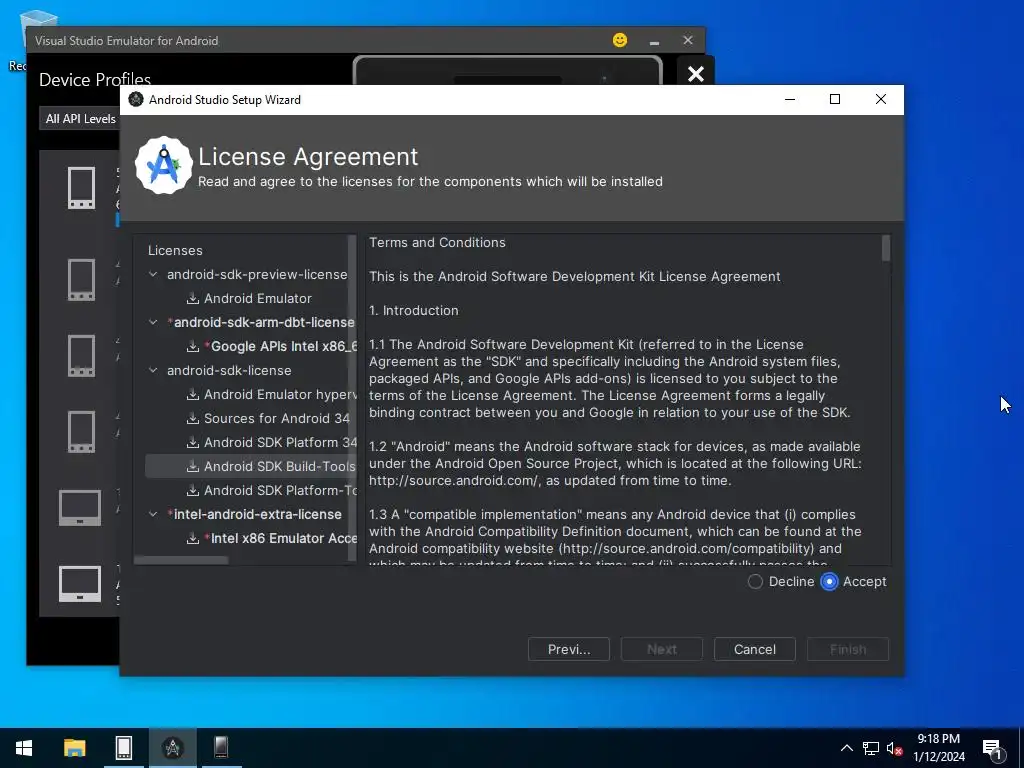Viewport: 1024px width, 768px height.
Task: Open the phone emulator taskbar icon
Action: tap(221, 748)
